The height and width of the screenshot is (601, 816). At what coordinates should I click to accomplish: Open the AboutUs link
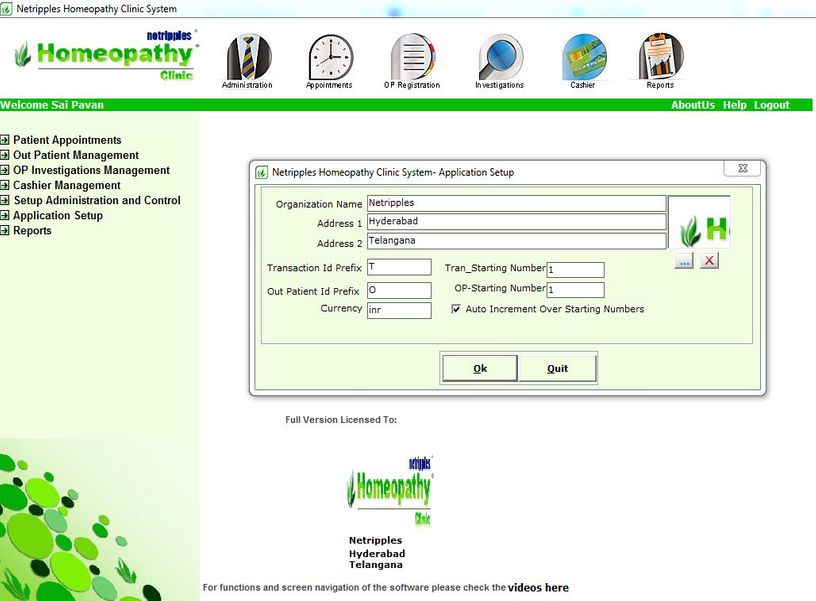[x=693, y=105]
